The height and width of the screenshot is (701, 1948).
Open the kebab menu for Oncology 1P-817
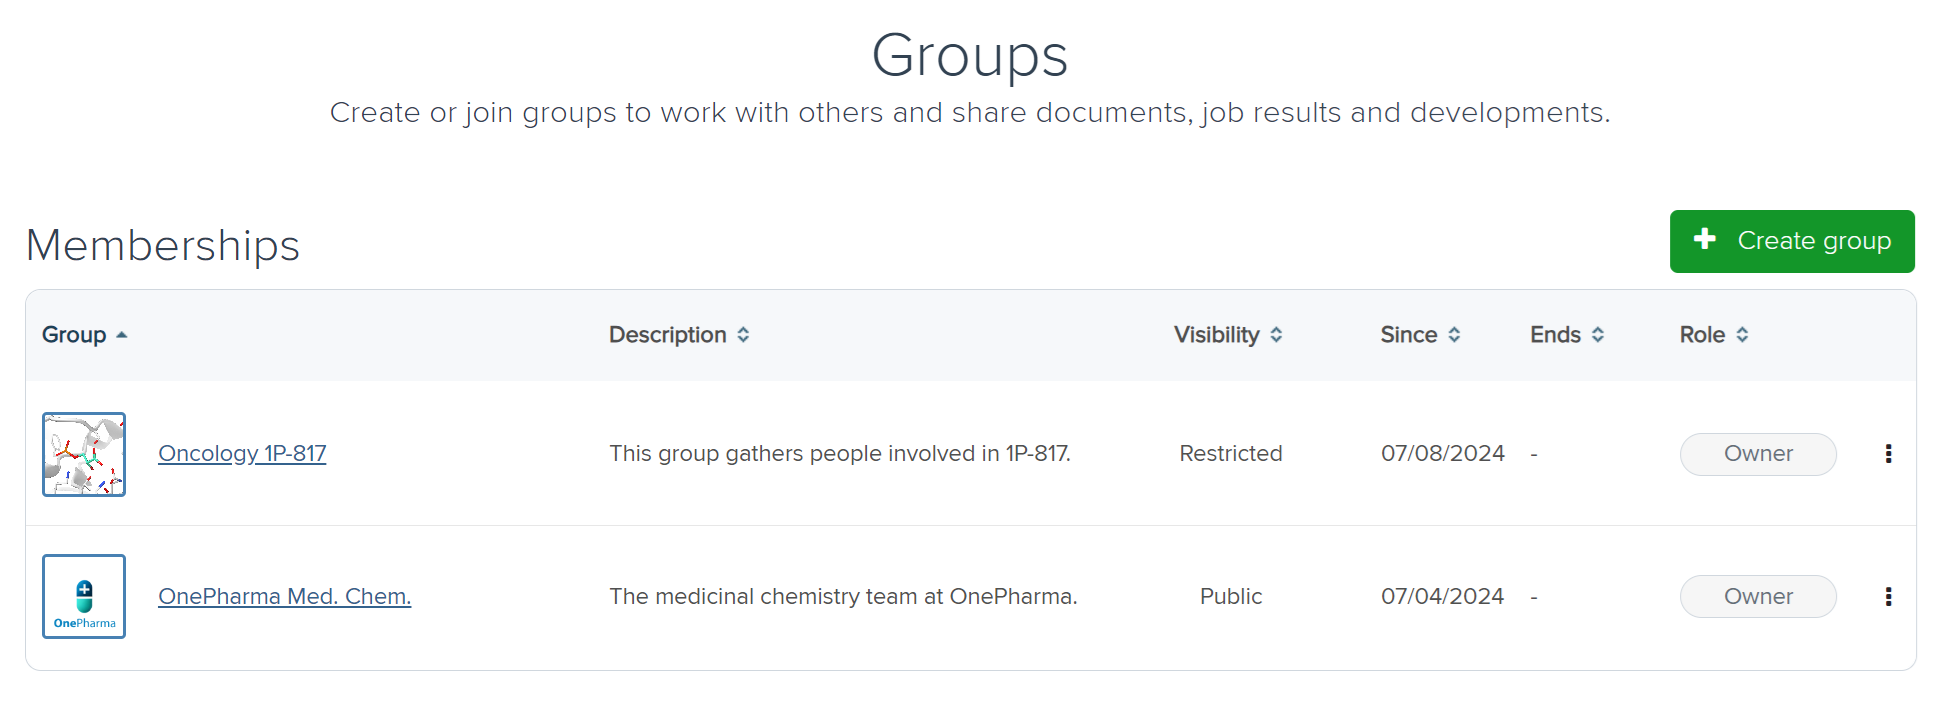pyautogui.click(x=1889, y=453)
